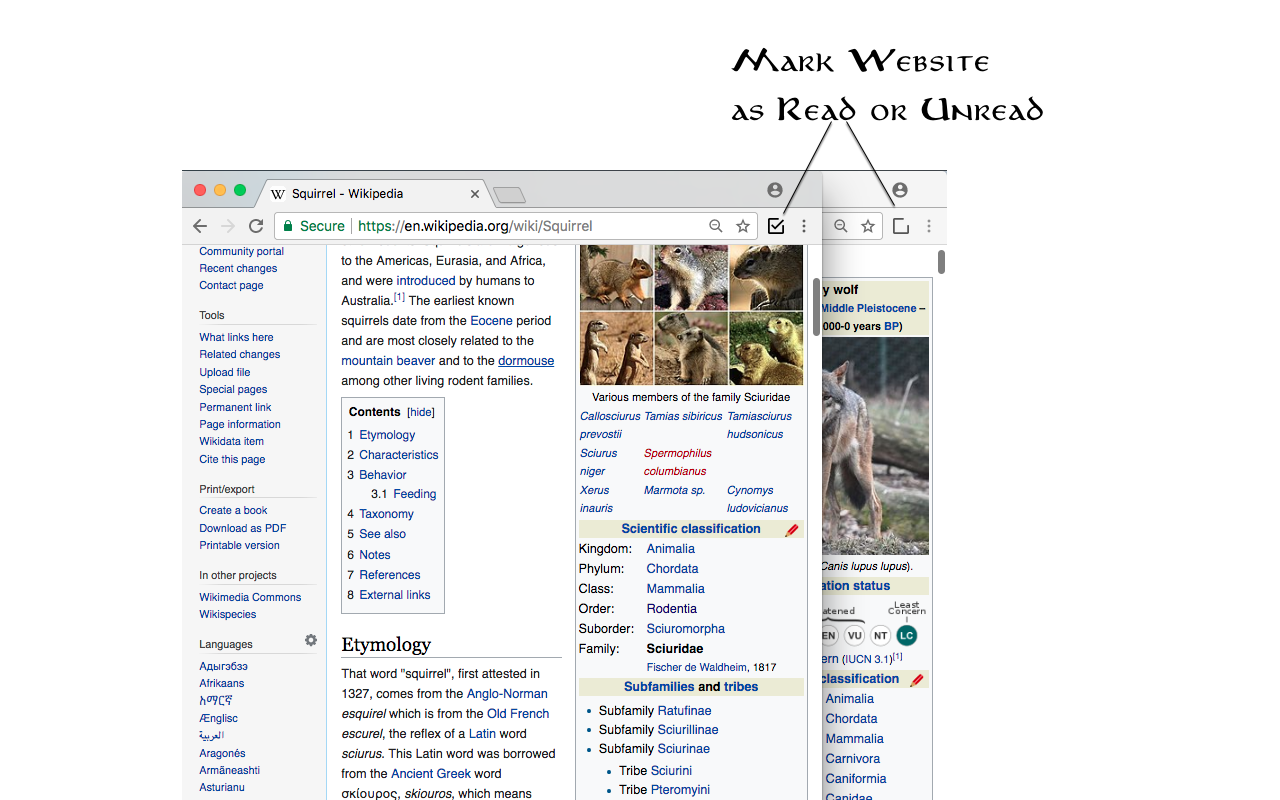Click the Spermophilus columbianus red link
Viewport: 1280px width, 800px height.
678,462
